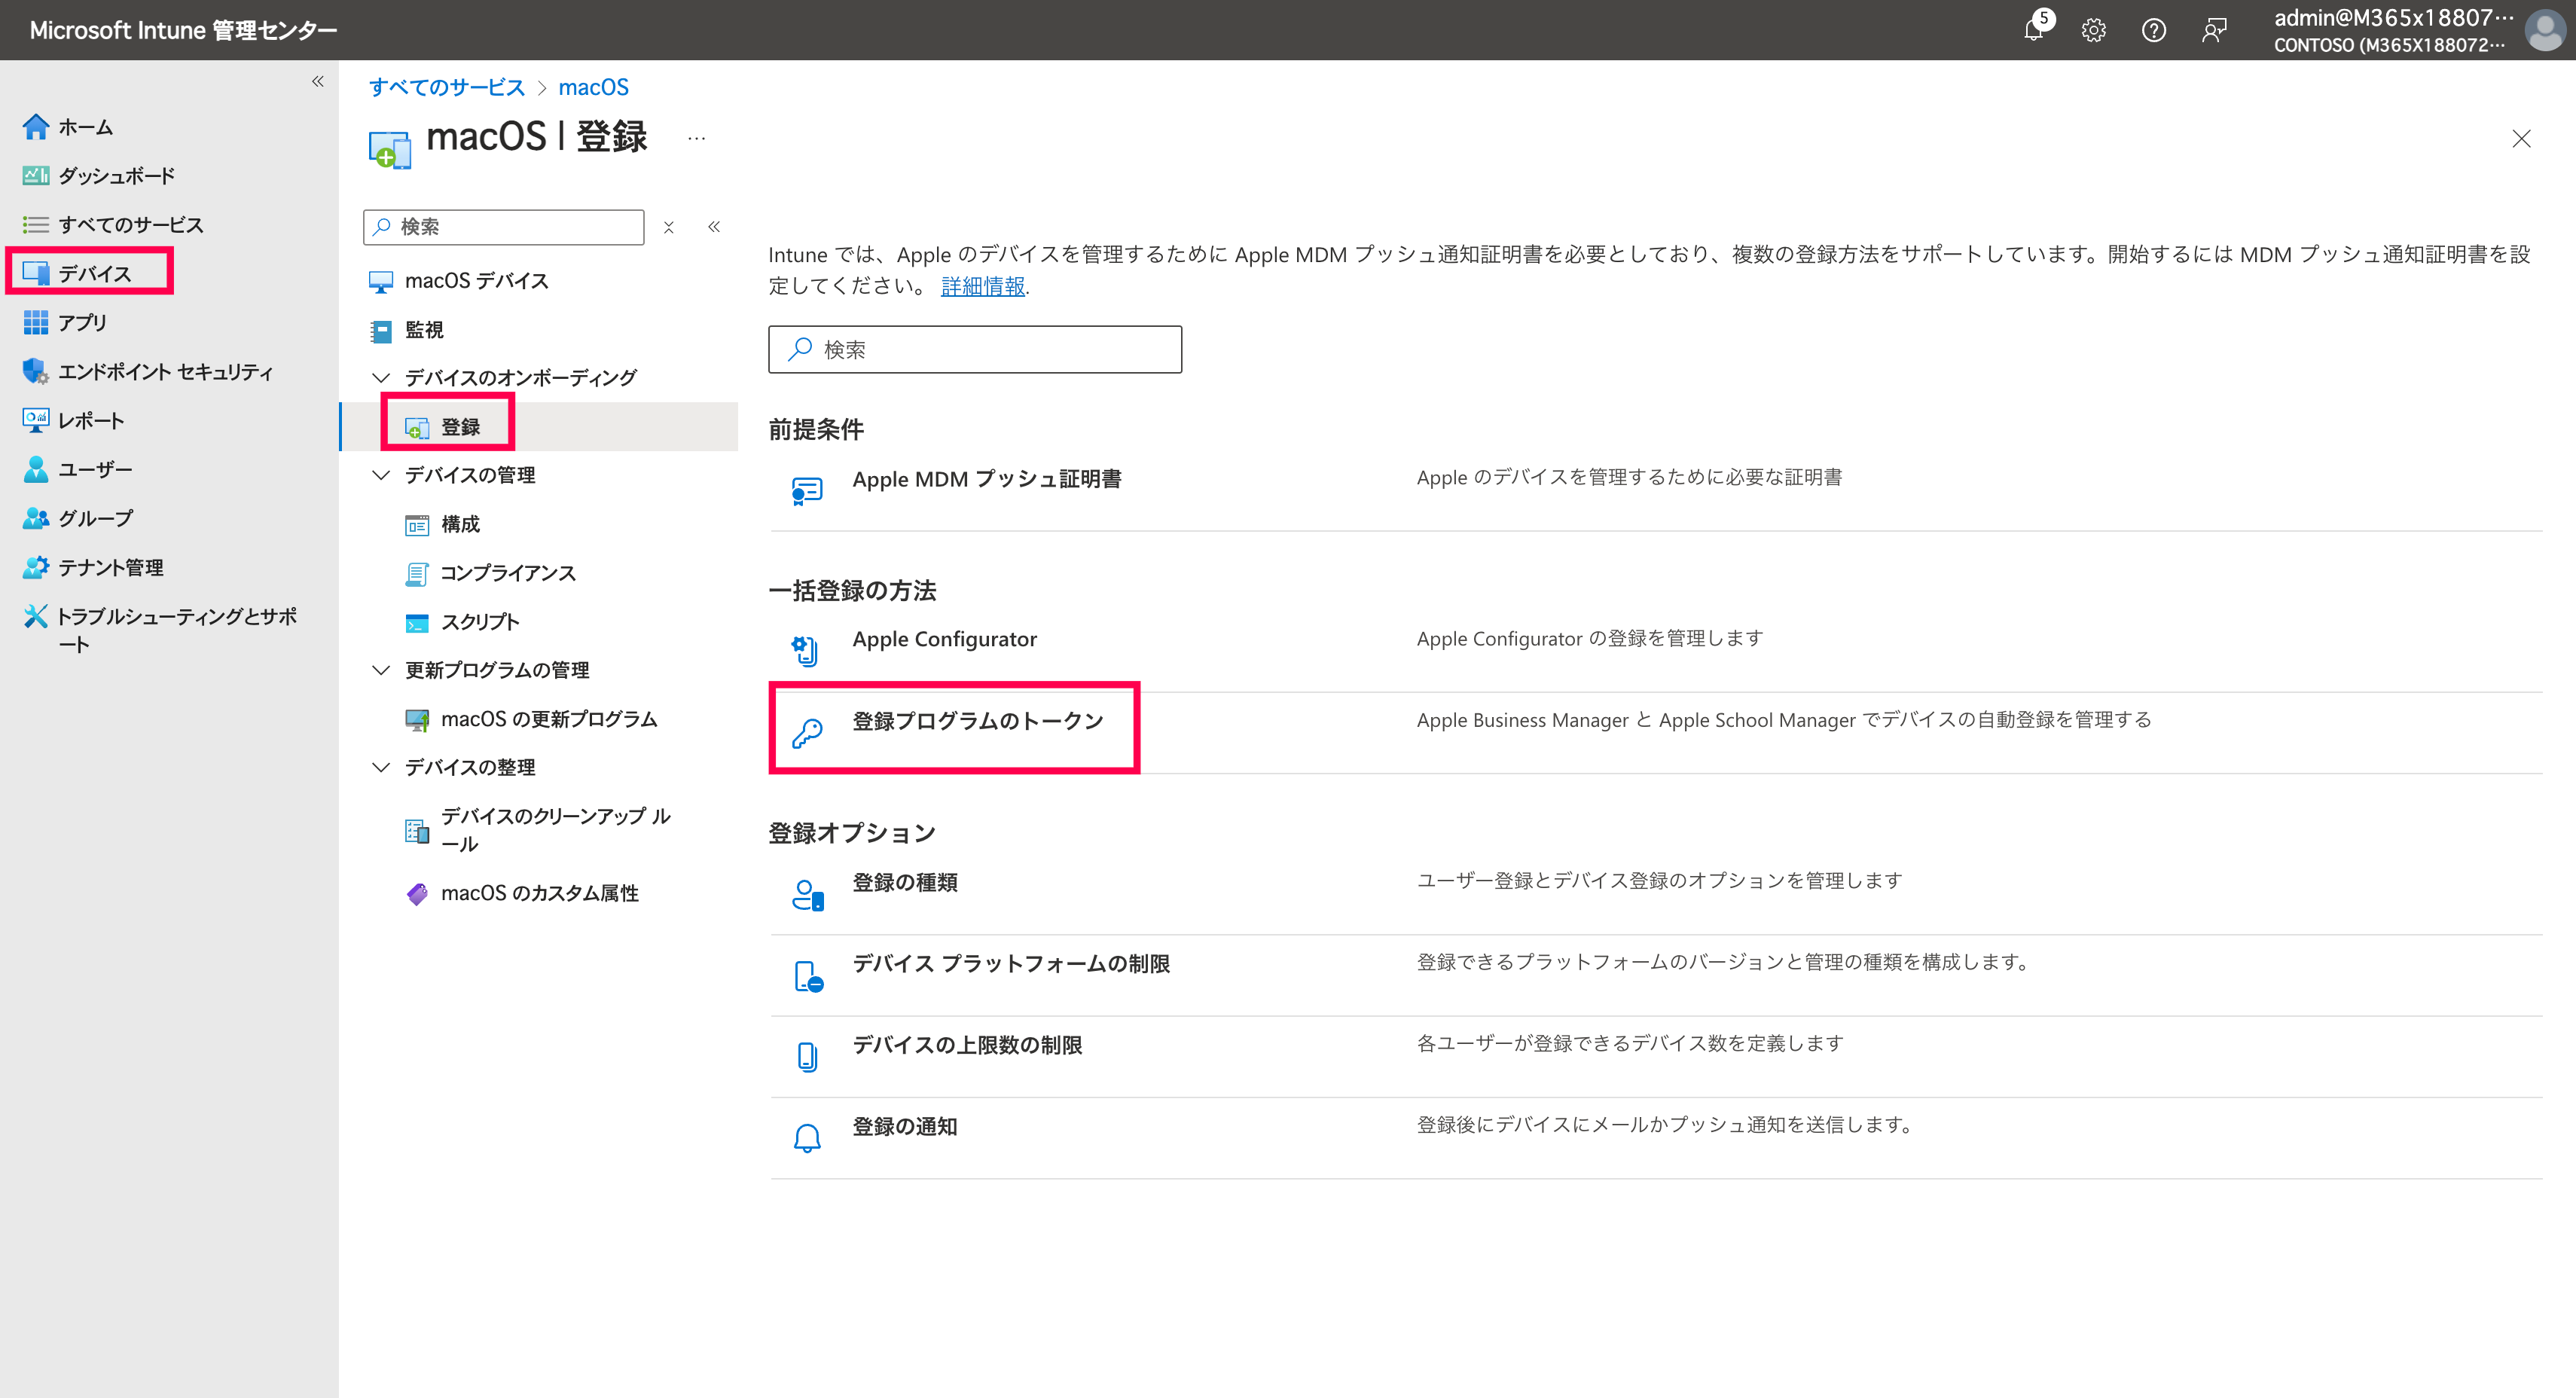The image size is (2576, 1398).
Task: Open the notifications bell icon
Action: coord(2035,30)
